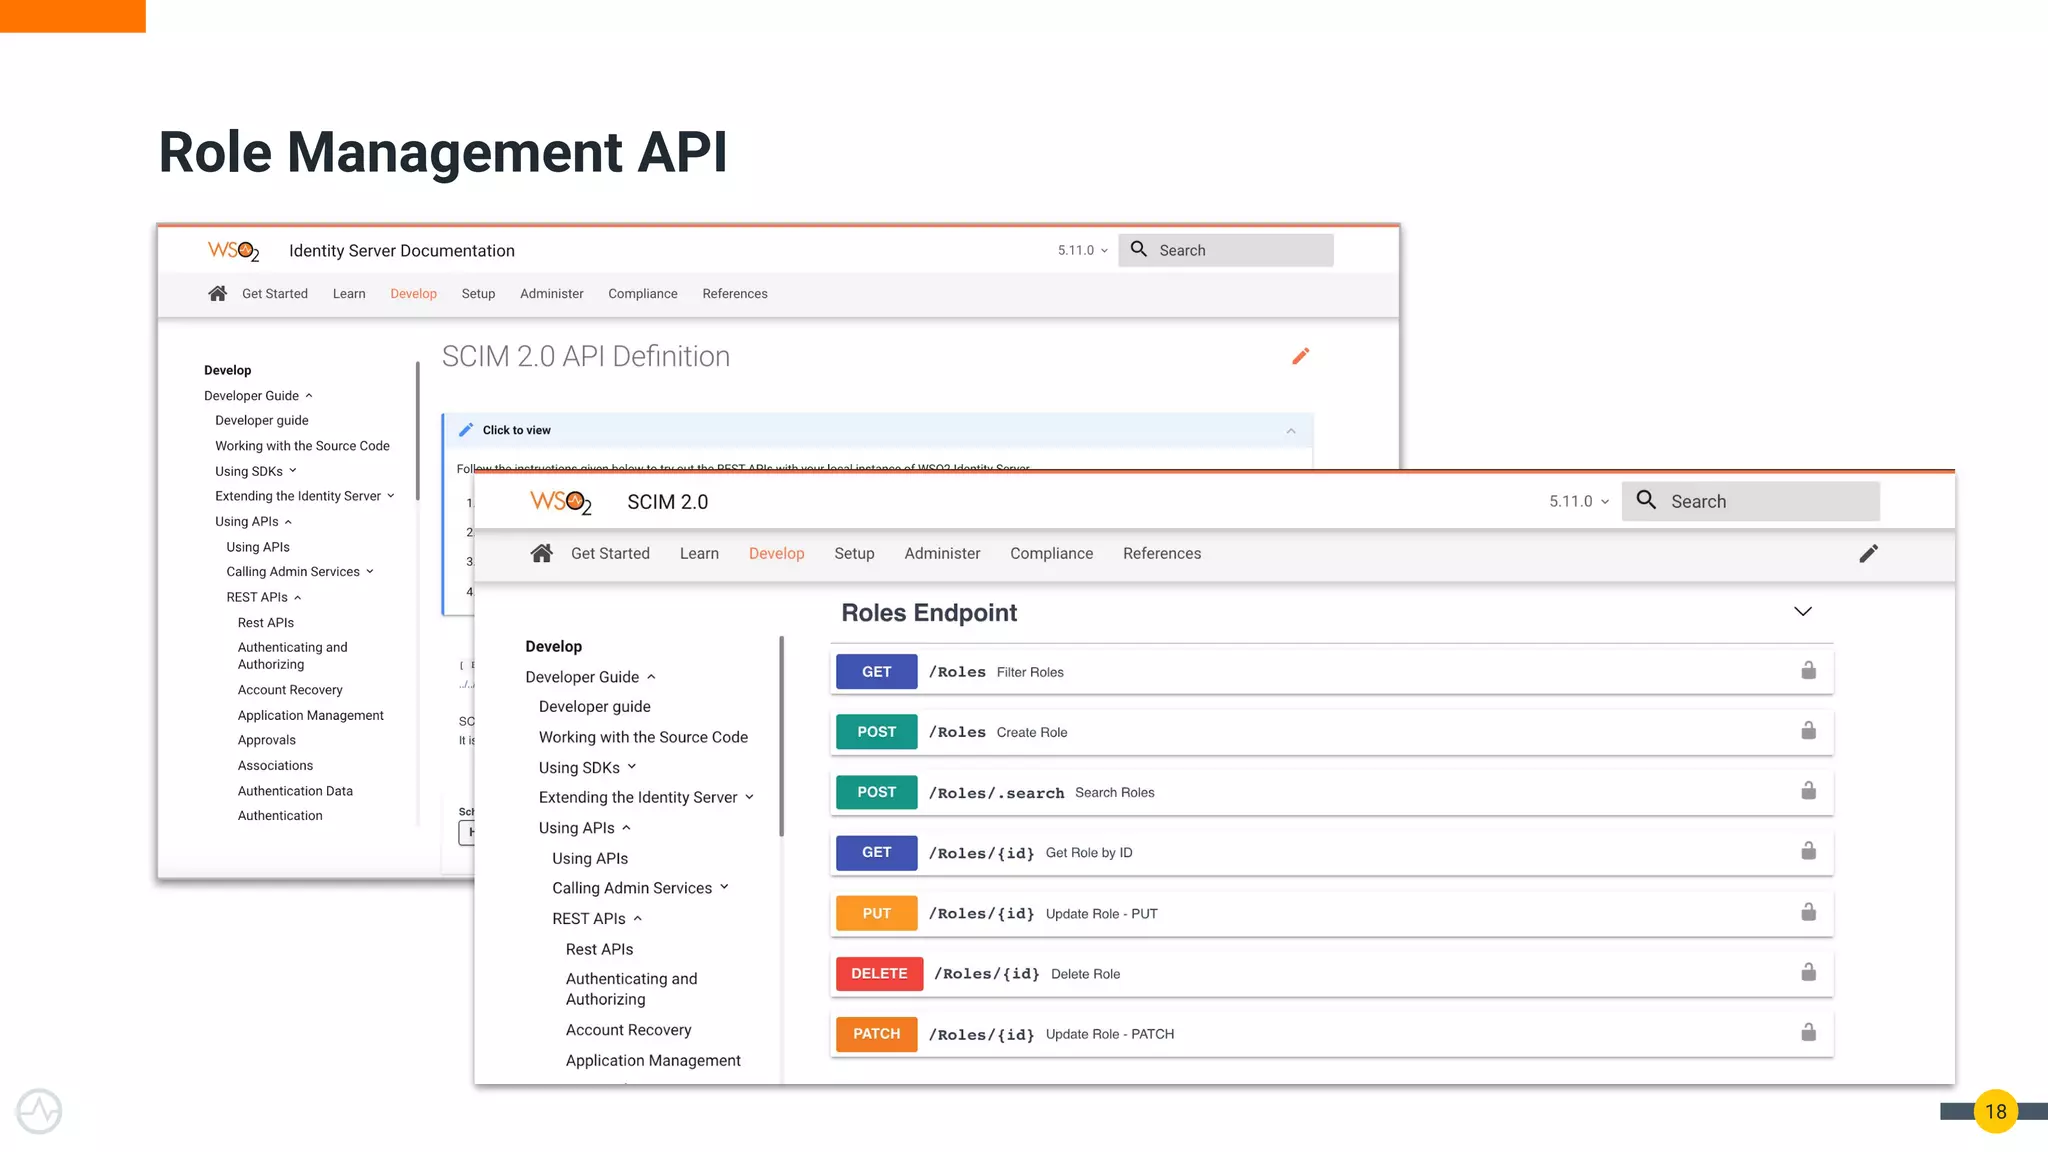Open Learn tab in SCIM 2.0 window
Screen dimensions: 2048x1152
tap(699, 553)
